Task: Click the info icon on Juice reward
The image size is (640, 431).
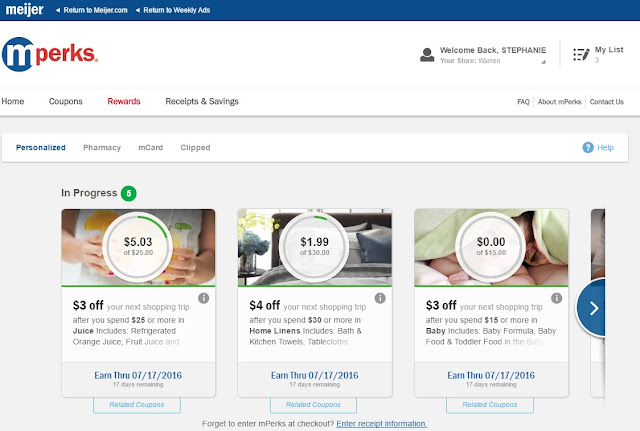Action: click(x=203, y=298)
